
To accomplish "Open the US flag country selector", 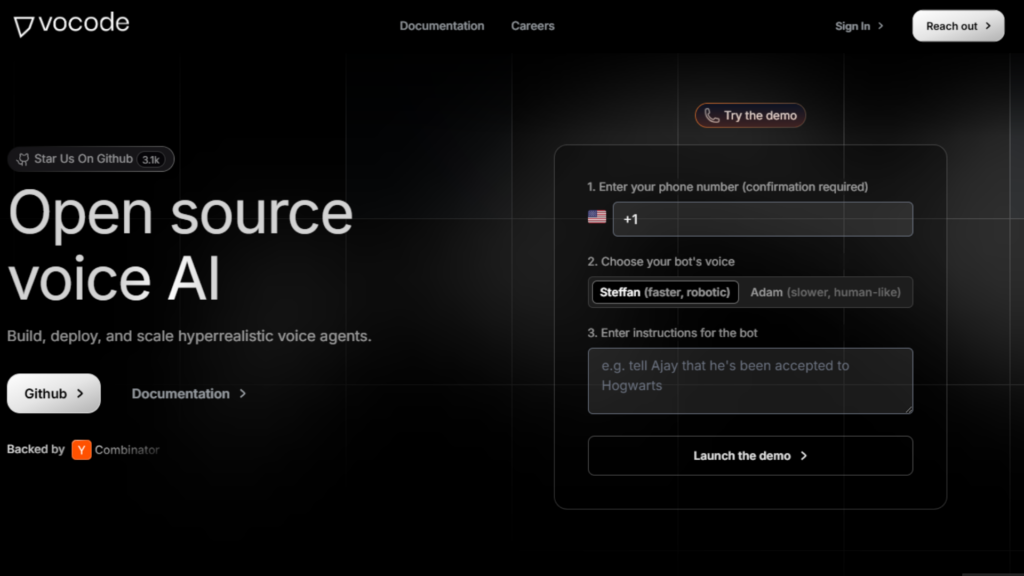I will coord(597,217).
